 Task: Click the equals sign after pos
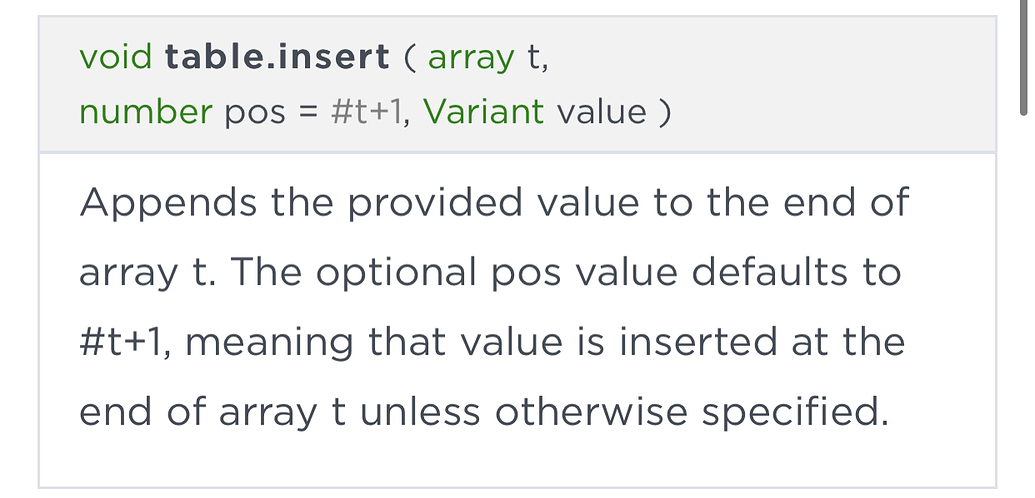tap(308, 112)
